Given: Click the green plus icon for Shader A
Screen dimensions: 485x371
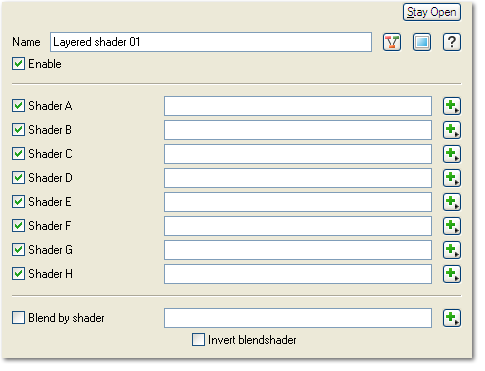Looking at the screenshot, I should coord(452,106).
